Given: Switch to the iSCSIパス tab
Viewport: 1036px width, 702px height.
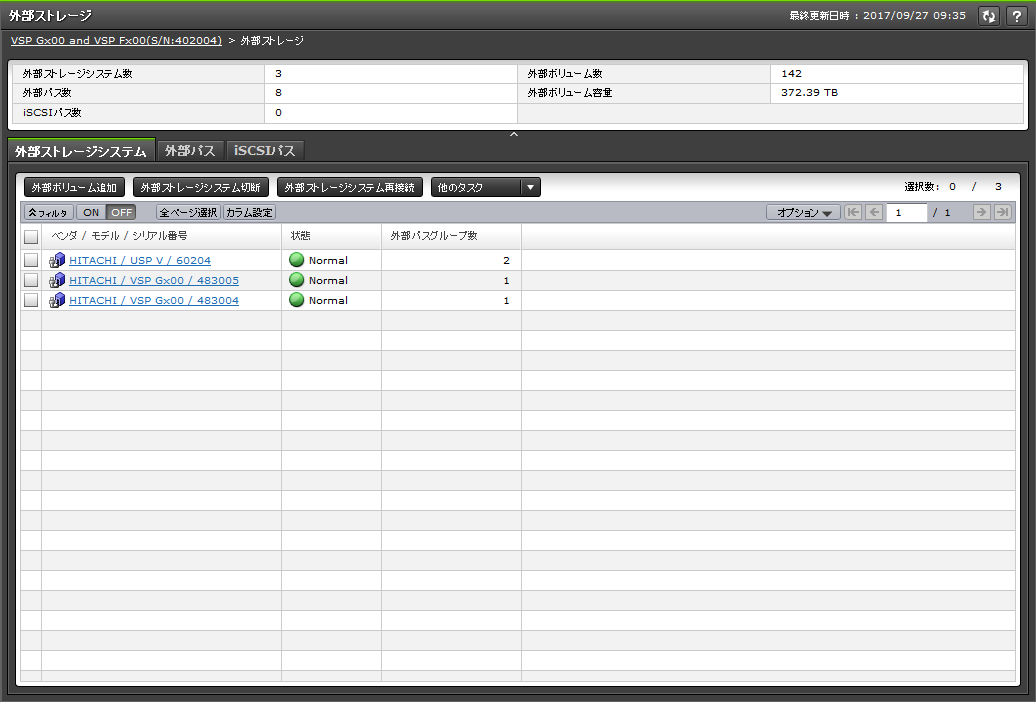Looking at the screenshot, I should pyautogui.click(x=264, y=151).
